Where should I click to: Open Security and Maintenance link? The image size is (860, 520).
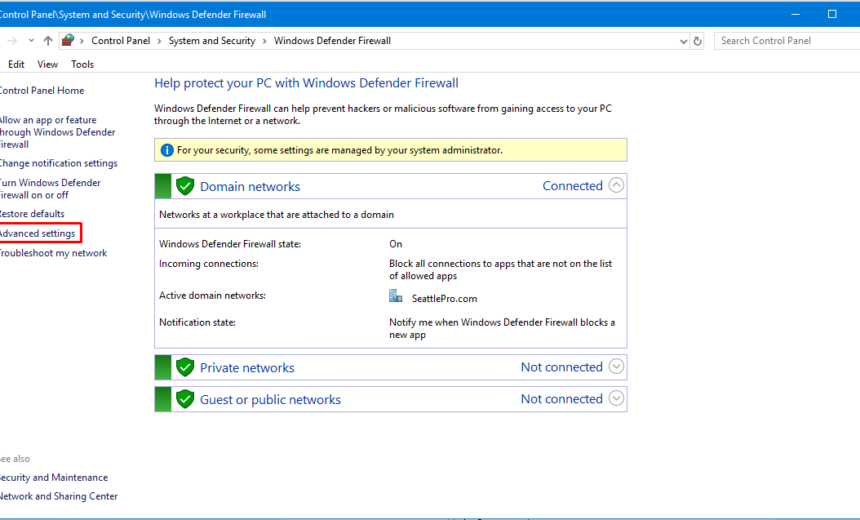tap(54, 478)
